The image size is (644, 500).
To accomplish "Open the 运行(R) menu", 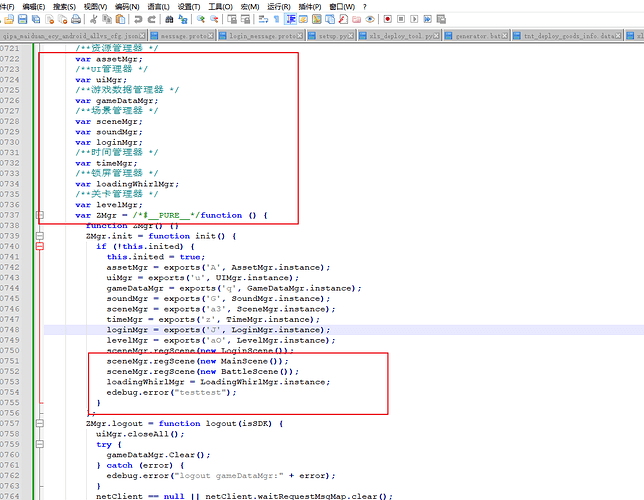I will (278, 7).
